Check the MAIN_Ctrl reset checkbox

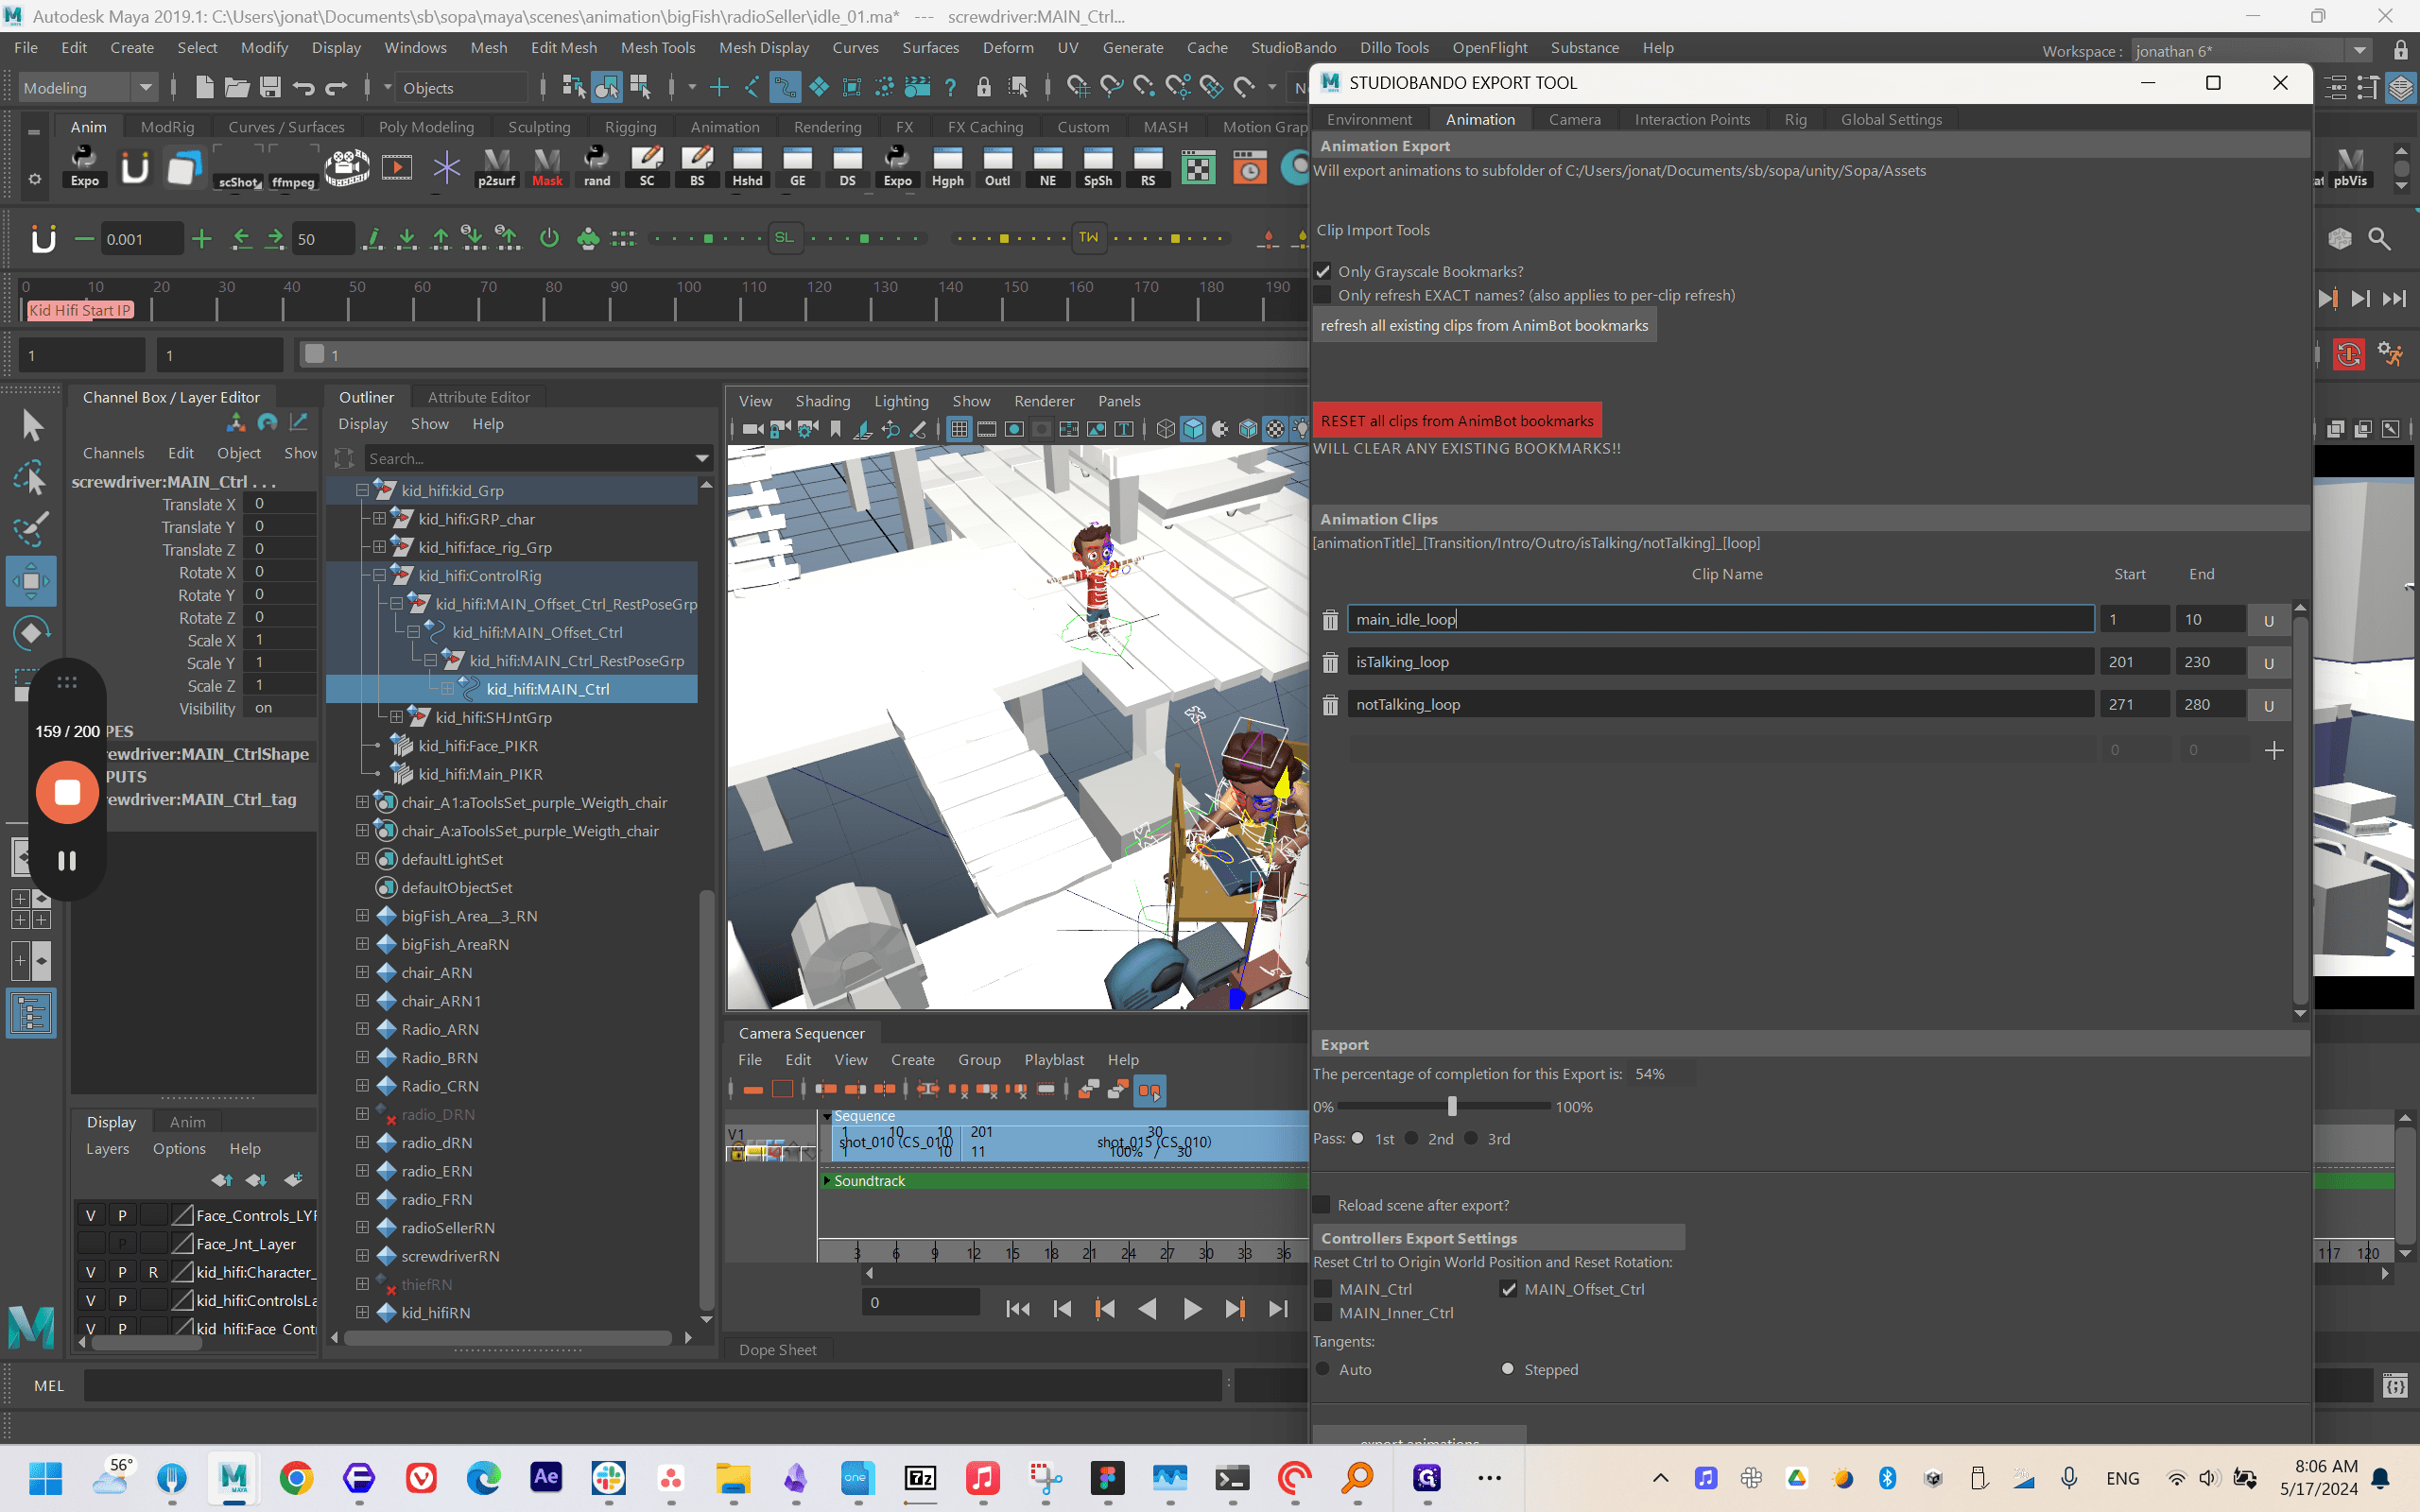[x=1323, y=1289]
